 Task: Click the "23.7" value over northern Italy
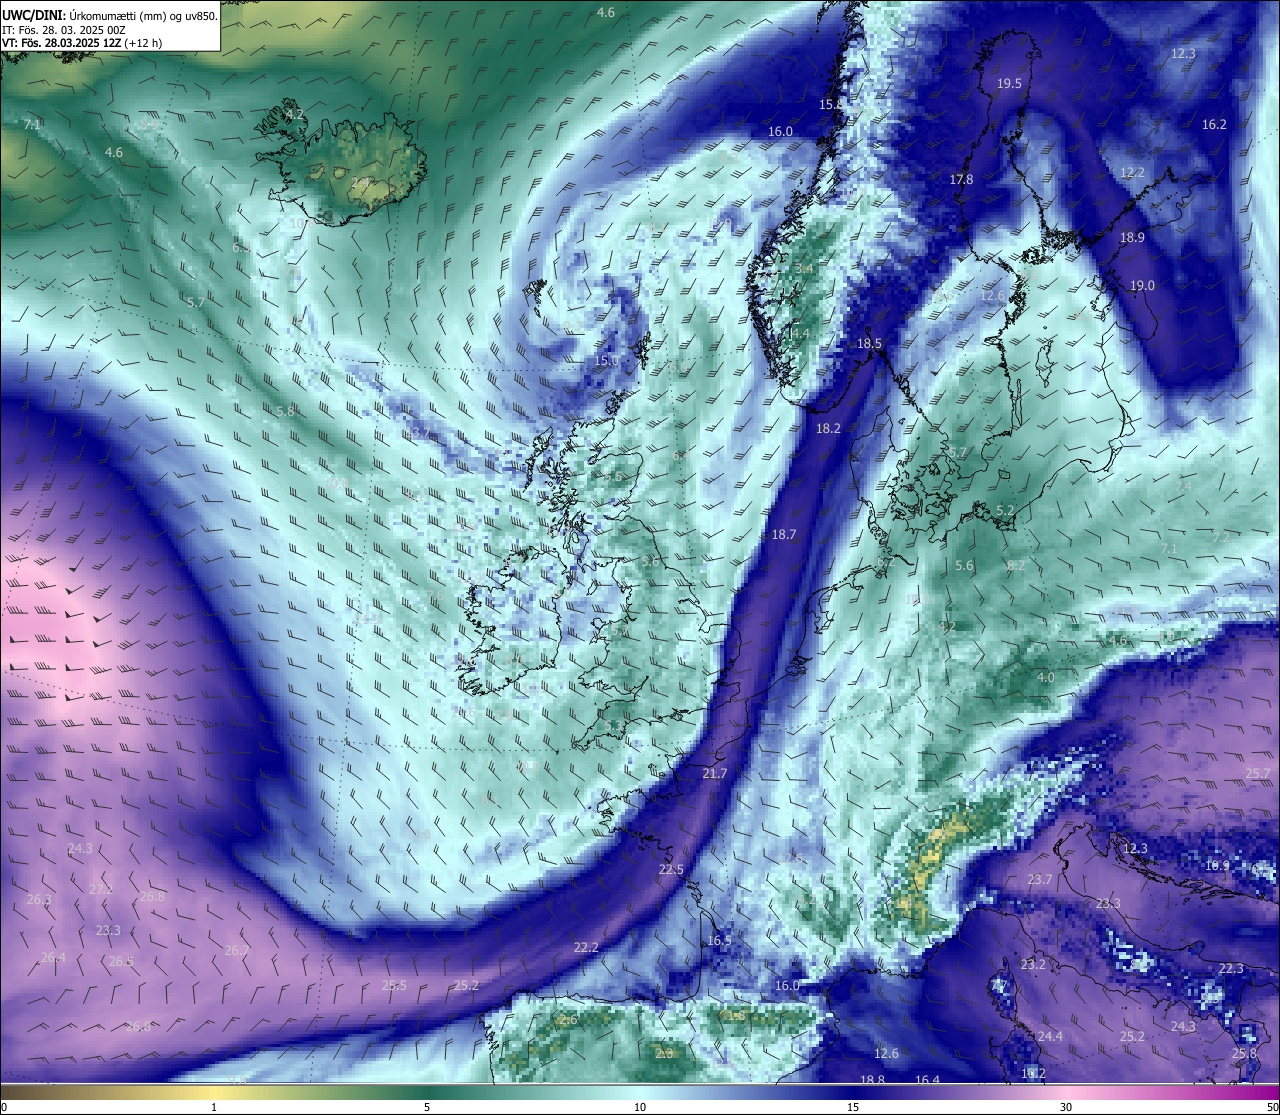1040,879
